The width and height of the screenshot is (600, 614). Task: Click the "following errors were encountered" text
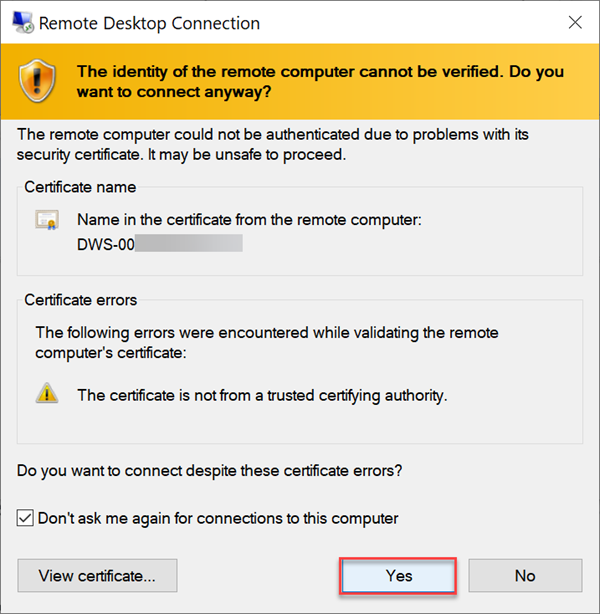[x=266, y=342]
